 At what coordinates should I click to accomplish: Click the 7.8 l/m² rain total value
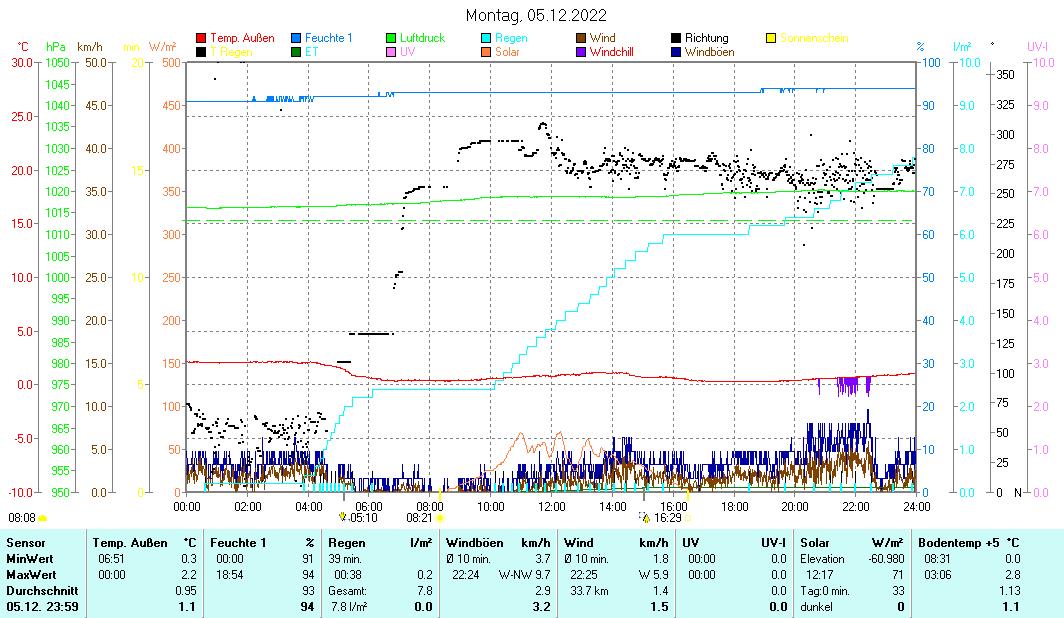(x=349, y=606)
